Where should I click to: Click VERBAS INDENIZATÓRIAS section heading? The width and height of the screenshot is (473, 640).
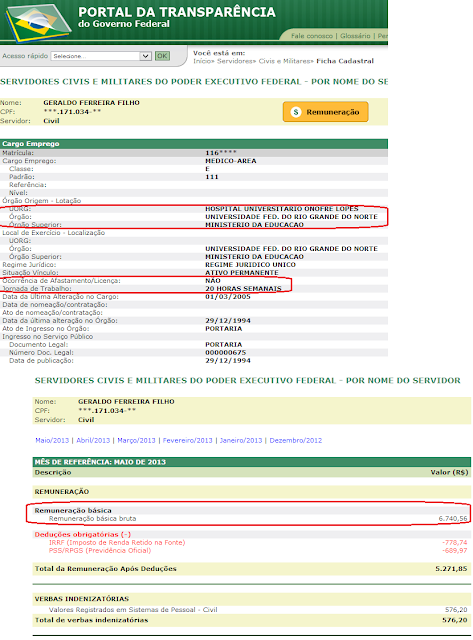[x=82, y=599]
